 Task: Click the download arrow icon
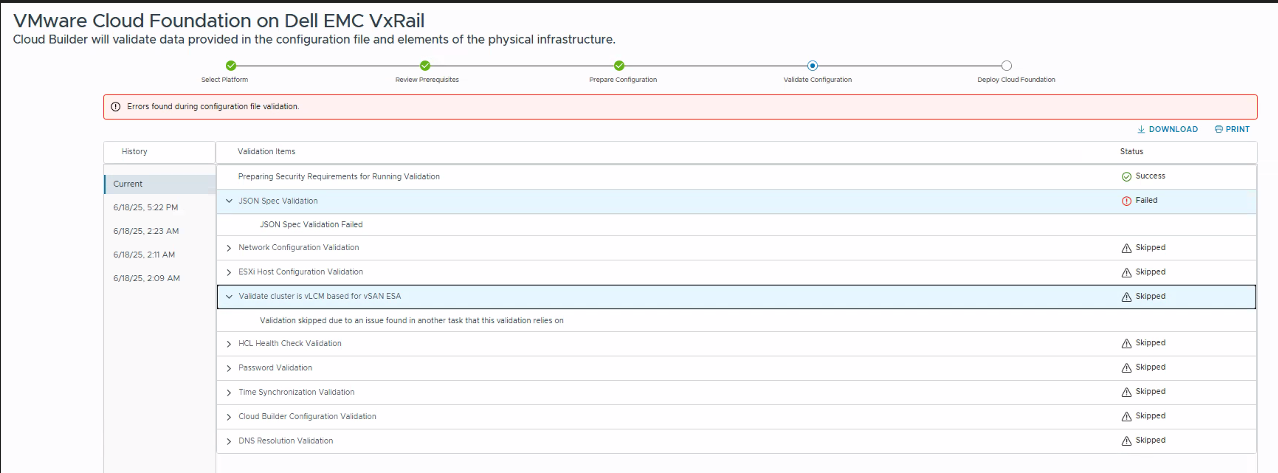[1141, 129]
